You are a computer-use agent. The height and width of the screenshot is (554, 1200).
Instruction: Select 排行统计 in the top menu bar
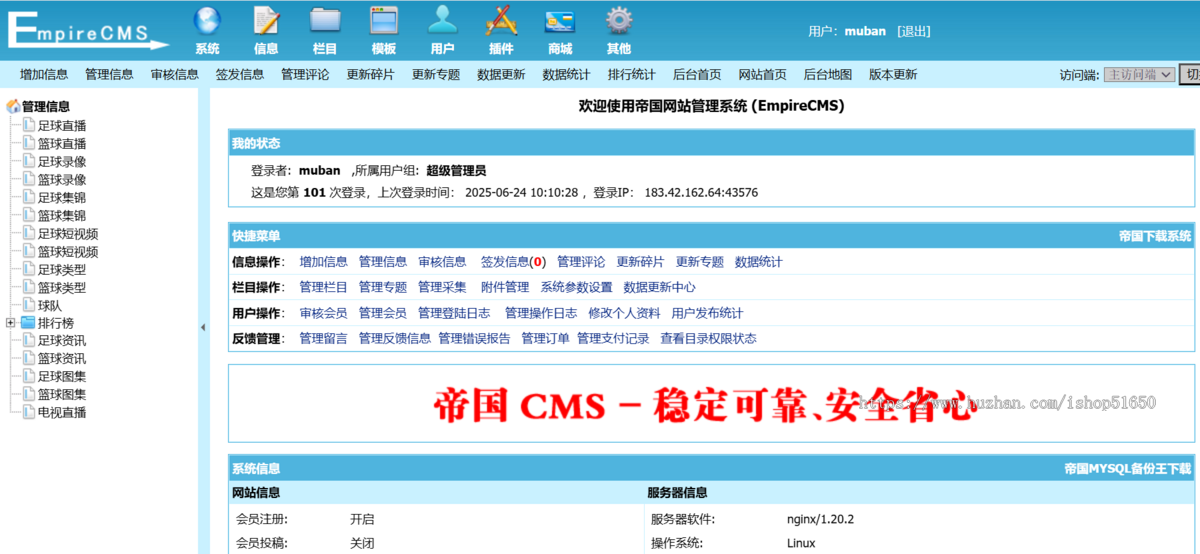click(x=632, y=74)
